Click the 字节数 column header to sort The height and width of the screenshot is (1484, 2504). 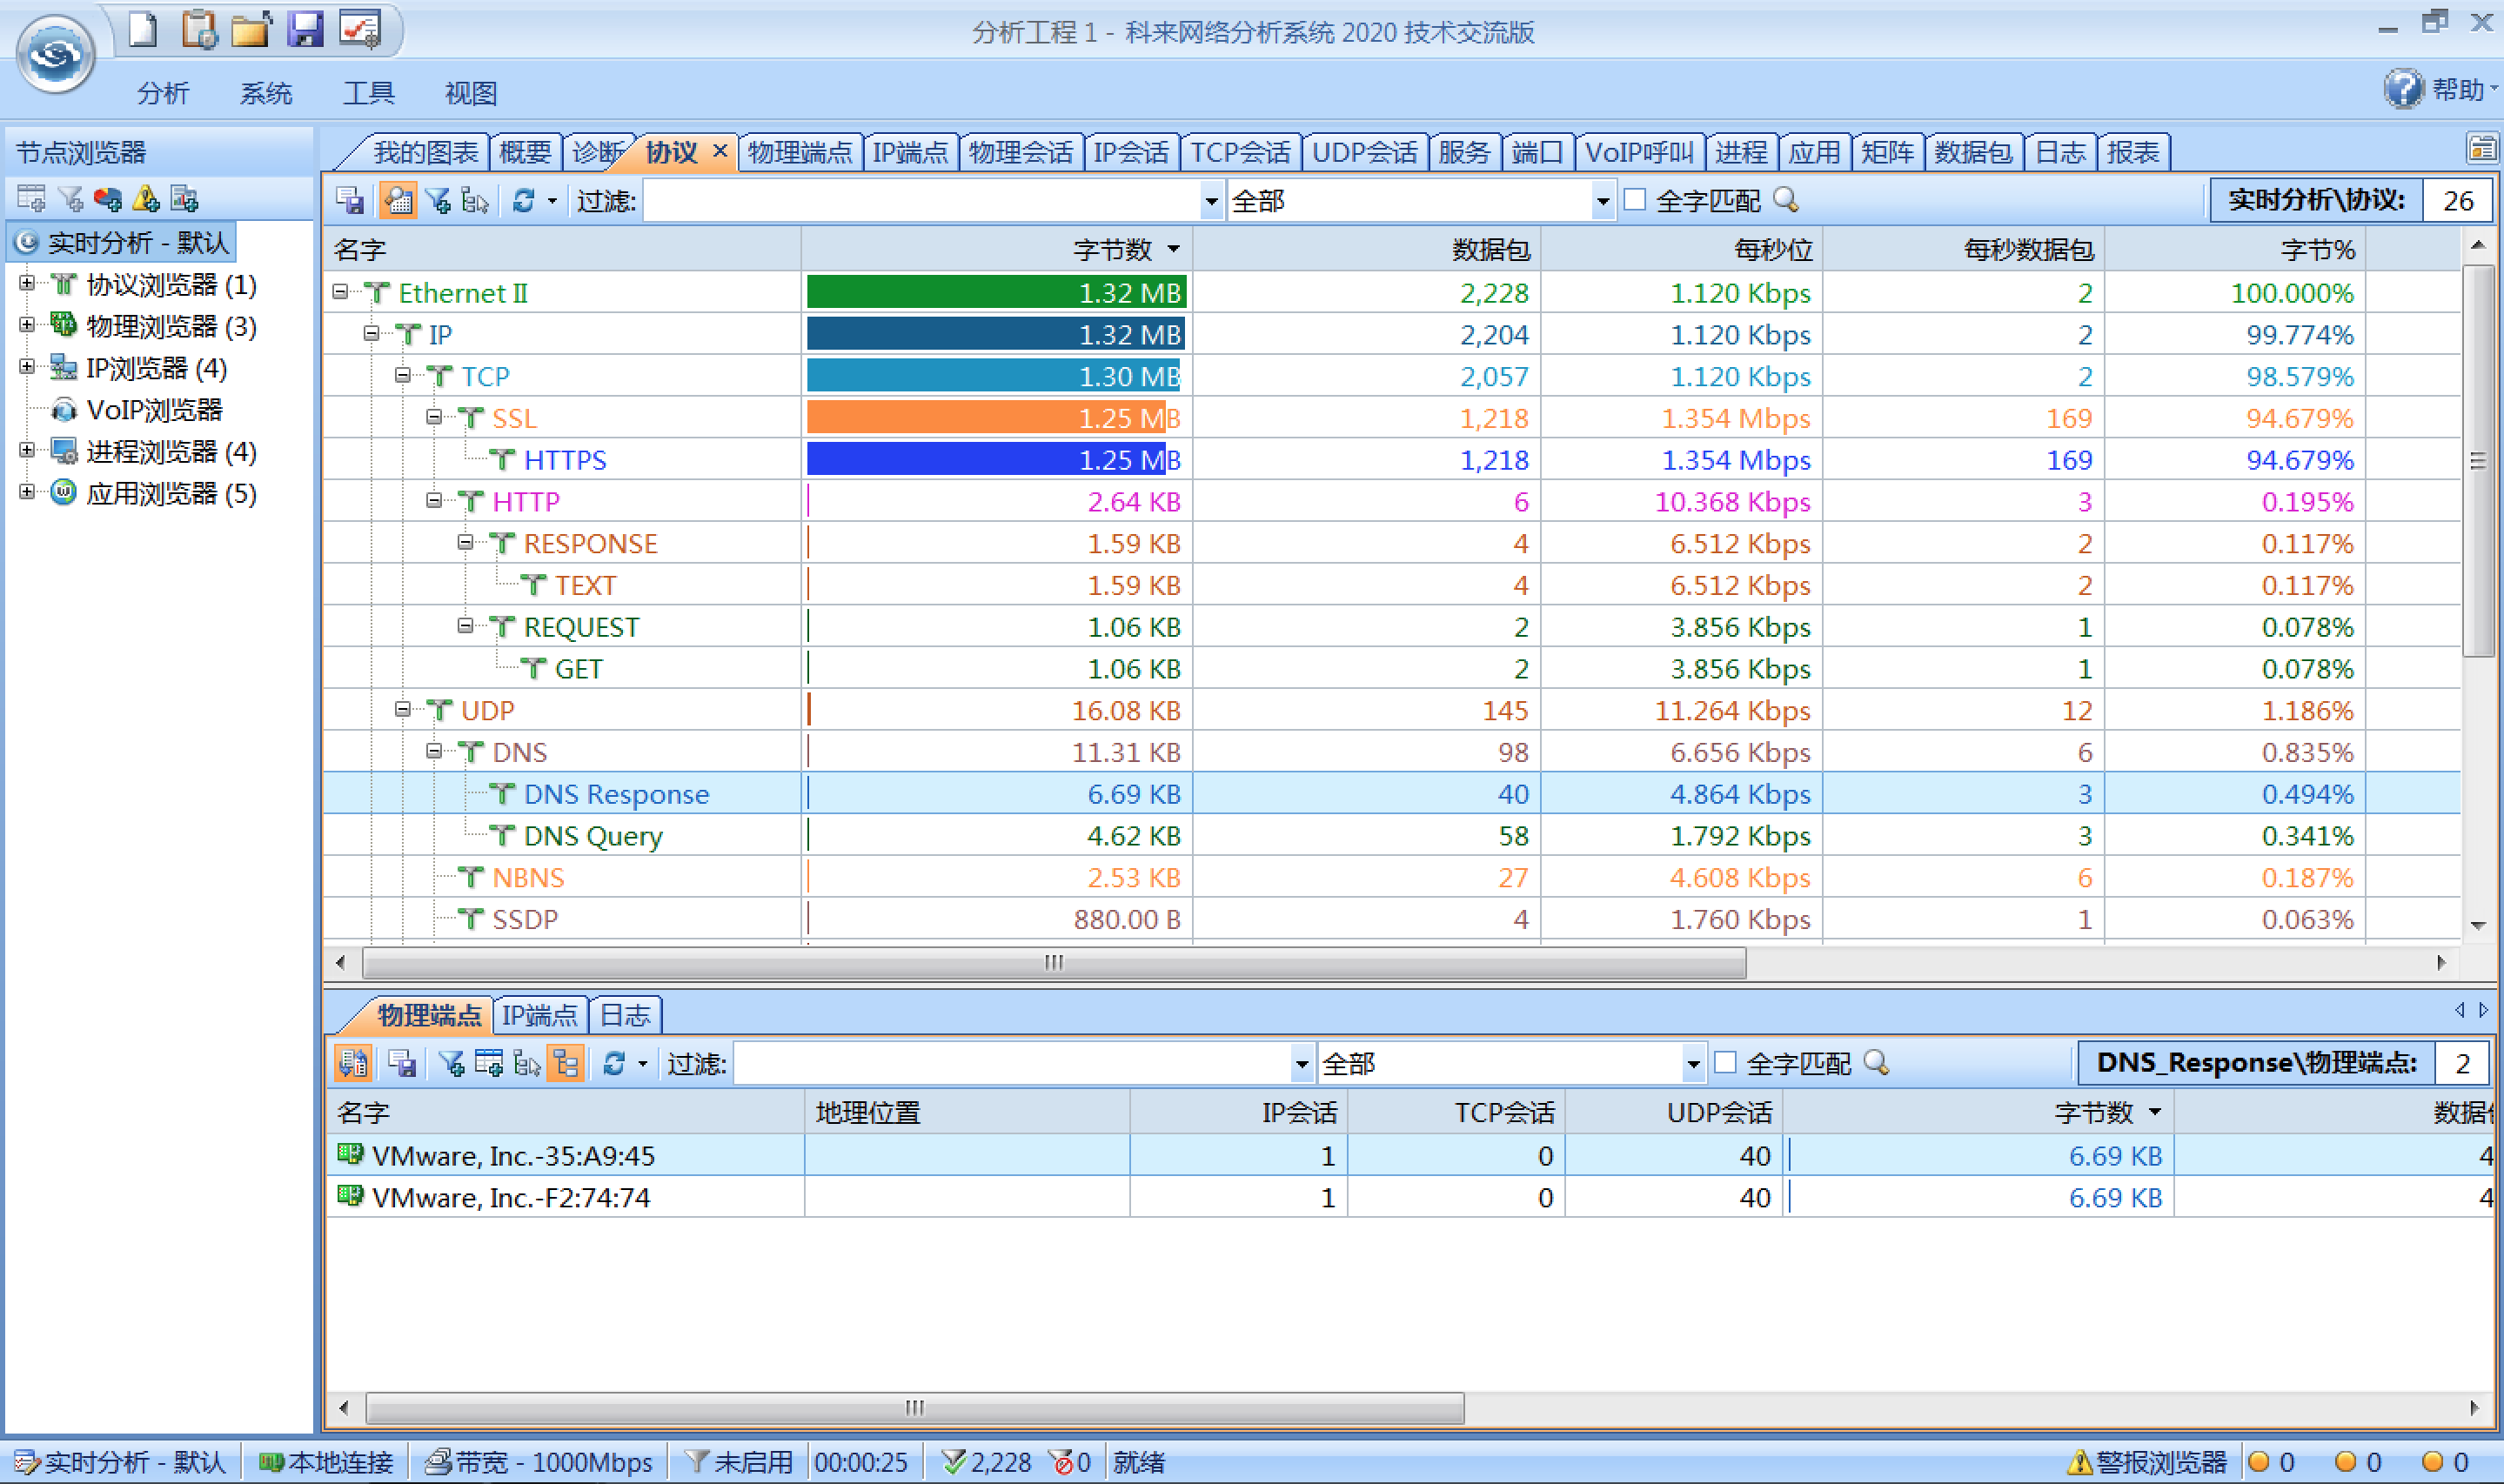[x=1112, y=249]
